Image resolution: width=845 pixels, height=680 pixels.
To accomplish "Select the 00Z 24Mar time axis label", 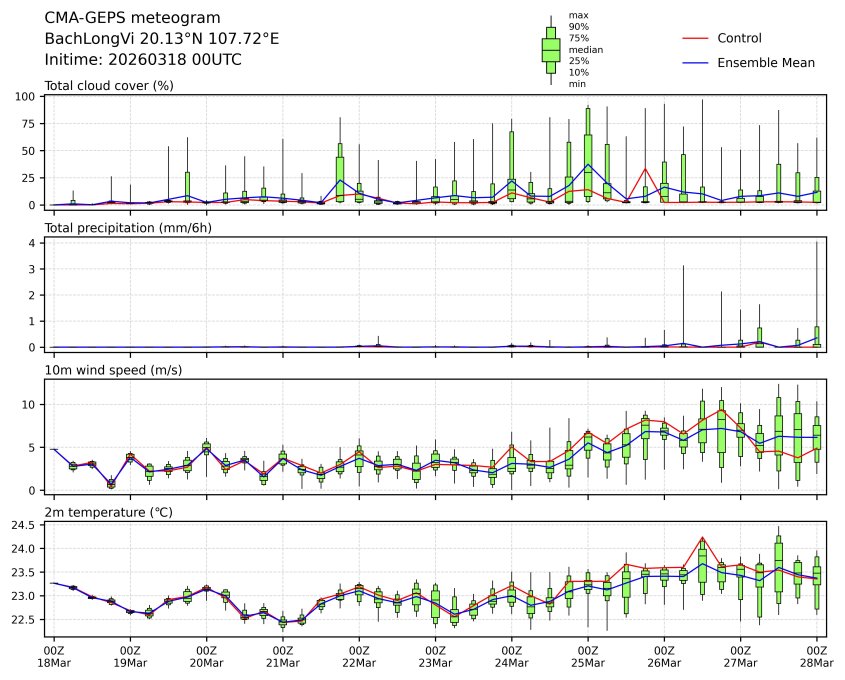I will click(512, 657).
